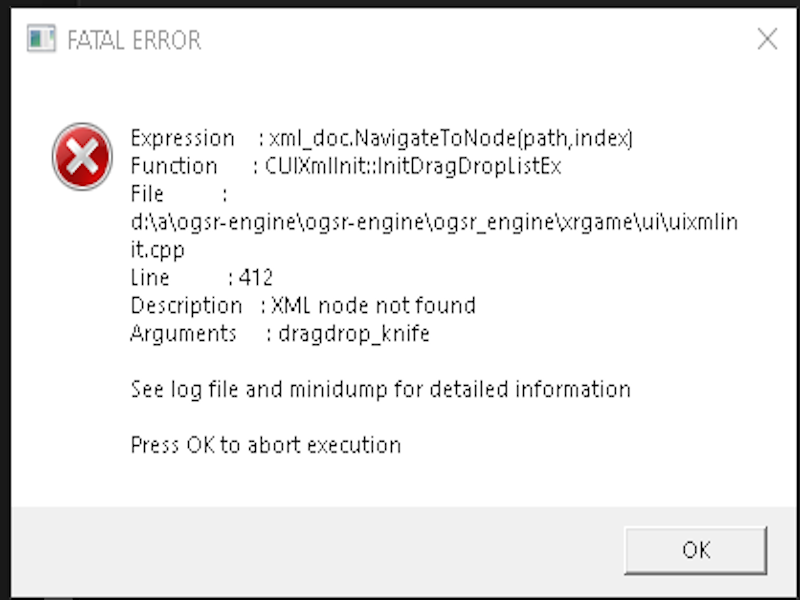Close the FATAL ERROR dialog window
800x600 pixels.
[767, 39]
